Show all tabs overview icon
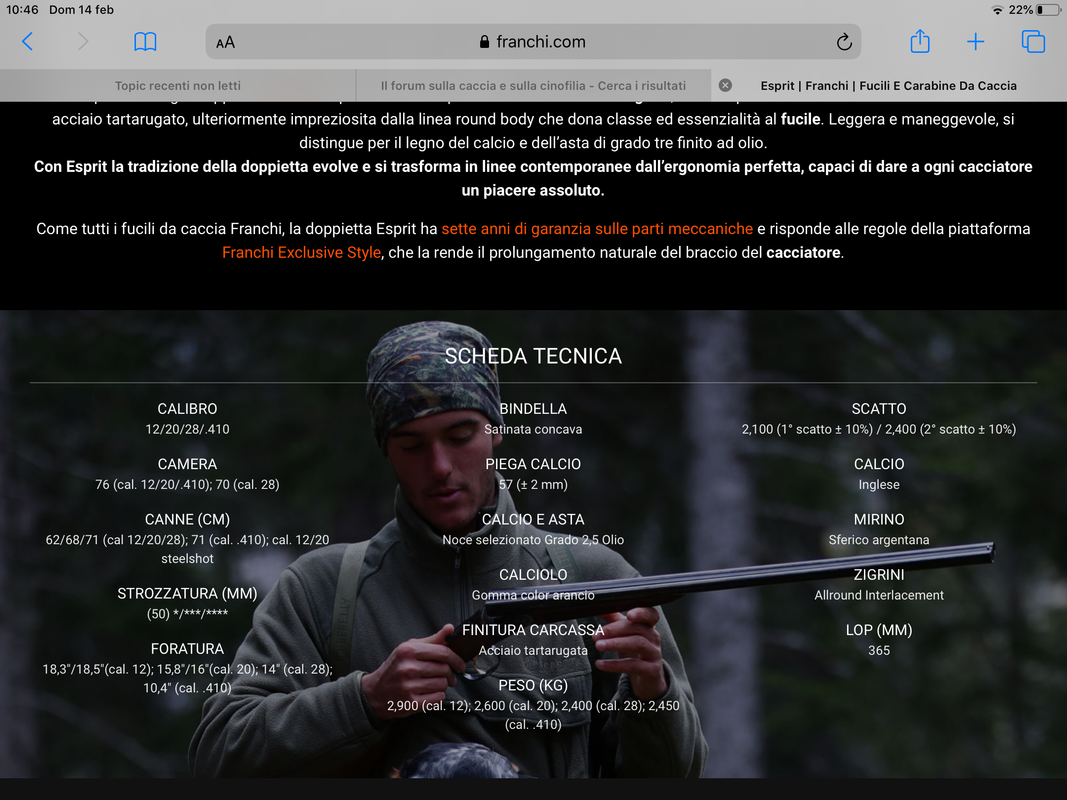The image size is (1067, 800). tap(1033, 41)
